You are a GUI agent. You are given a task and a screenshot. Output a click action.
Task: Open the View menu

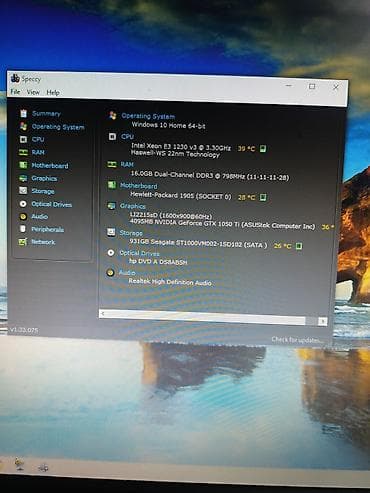pyautogui.click(x=33, y=92)
